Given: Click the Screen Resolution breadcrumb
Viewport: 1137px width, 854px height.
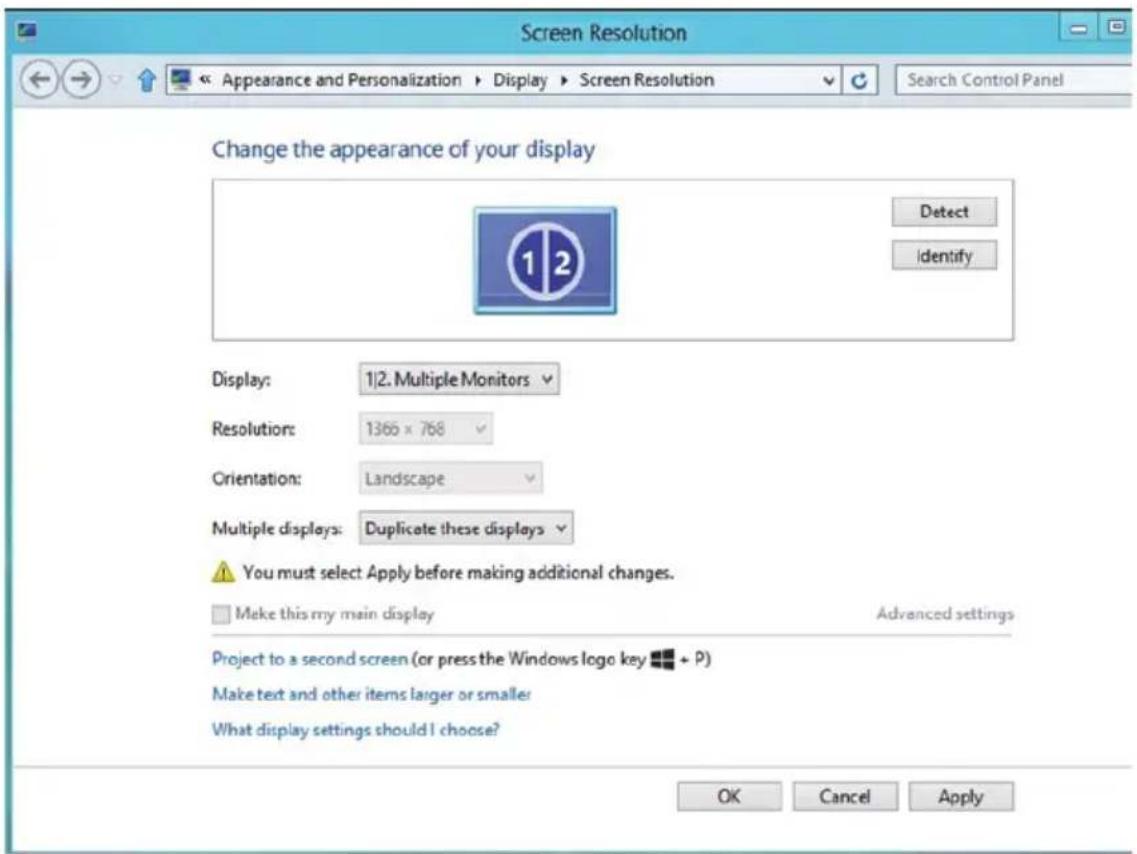Looking at the screenshot, I should [646, 80].
